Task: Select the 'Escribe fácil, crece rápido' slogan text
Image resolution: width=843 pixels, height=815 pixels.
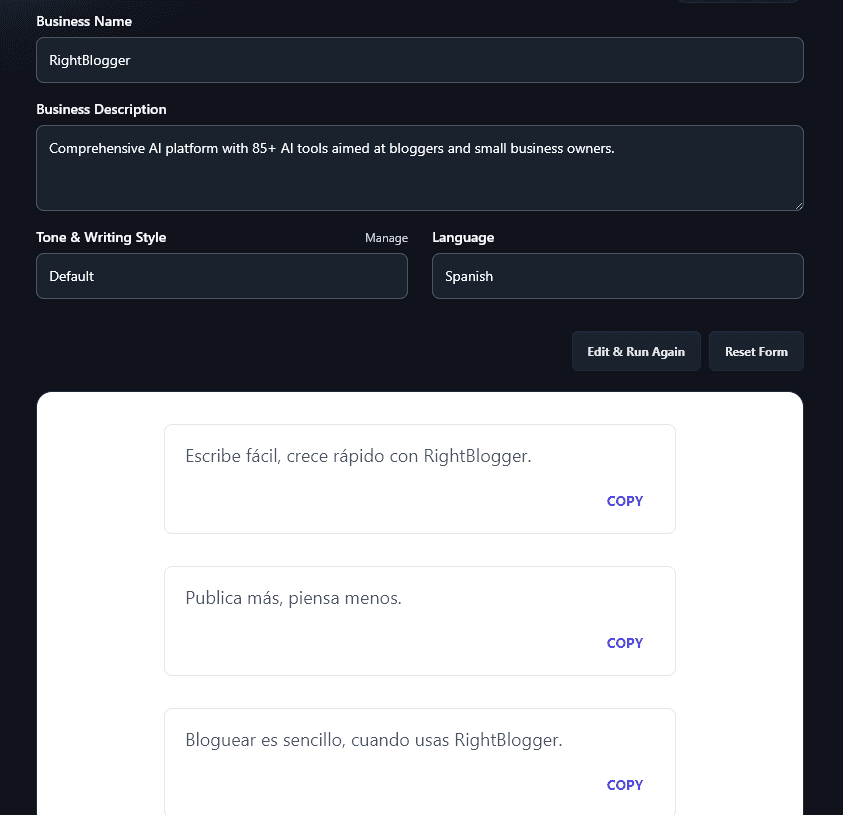Action: click(358, 456)
